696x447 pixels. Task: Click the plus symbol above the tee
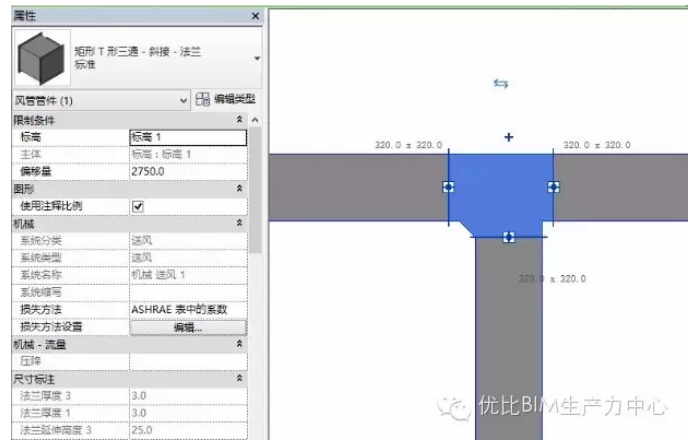pos(508,137)
